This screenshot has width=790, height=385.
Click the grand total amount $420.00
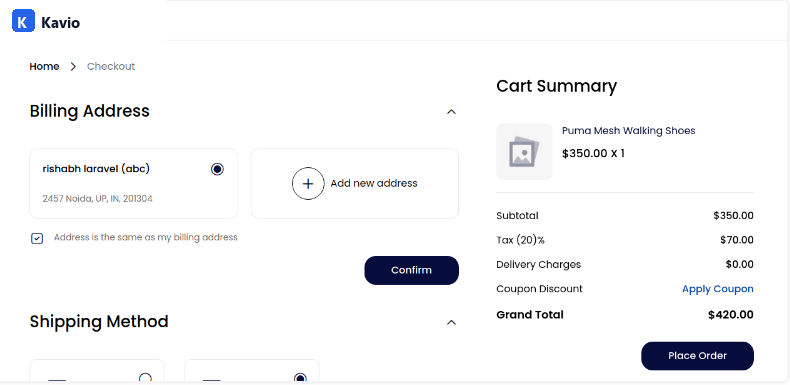[x=731, y=315]
